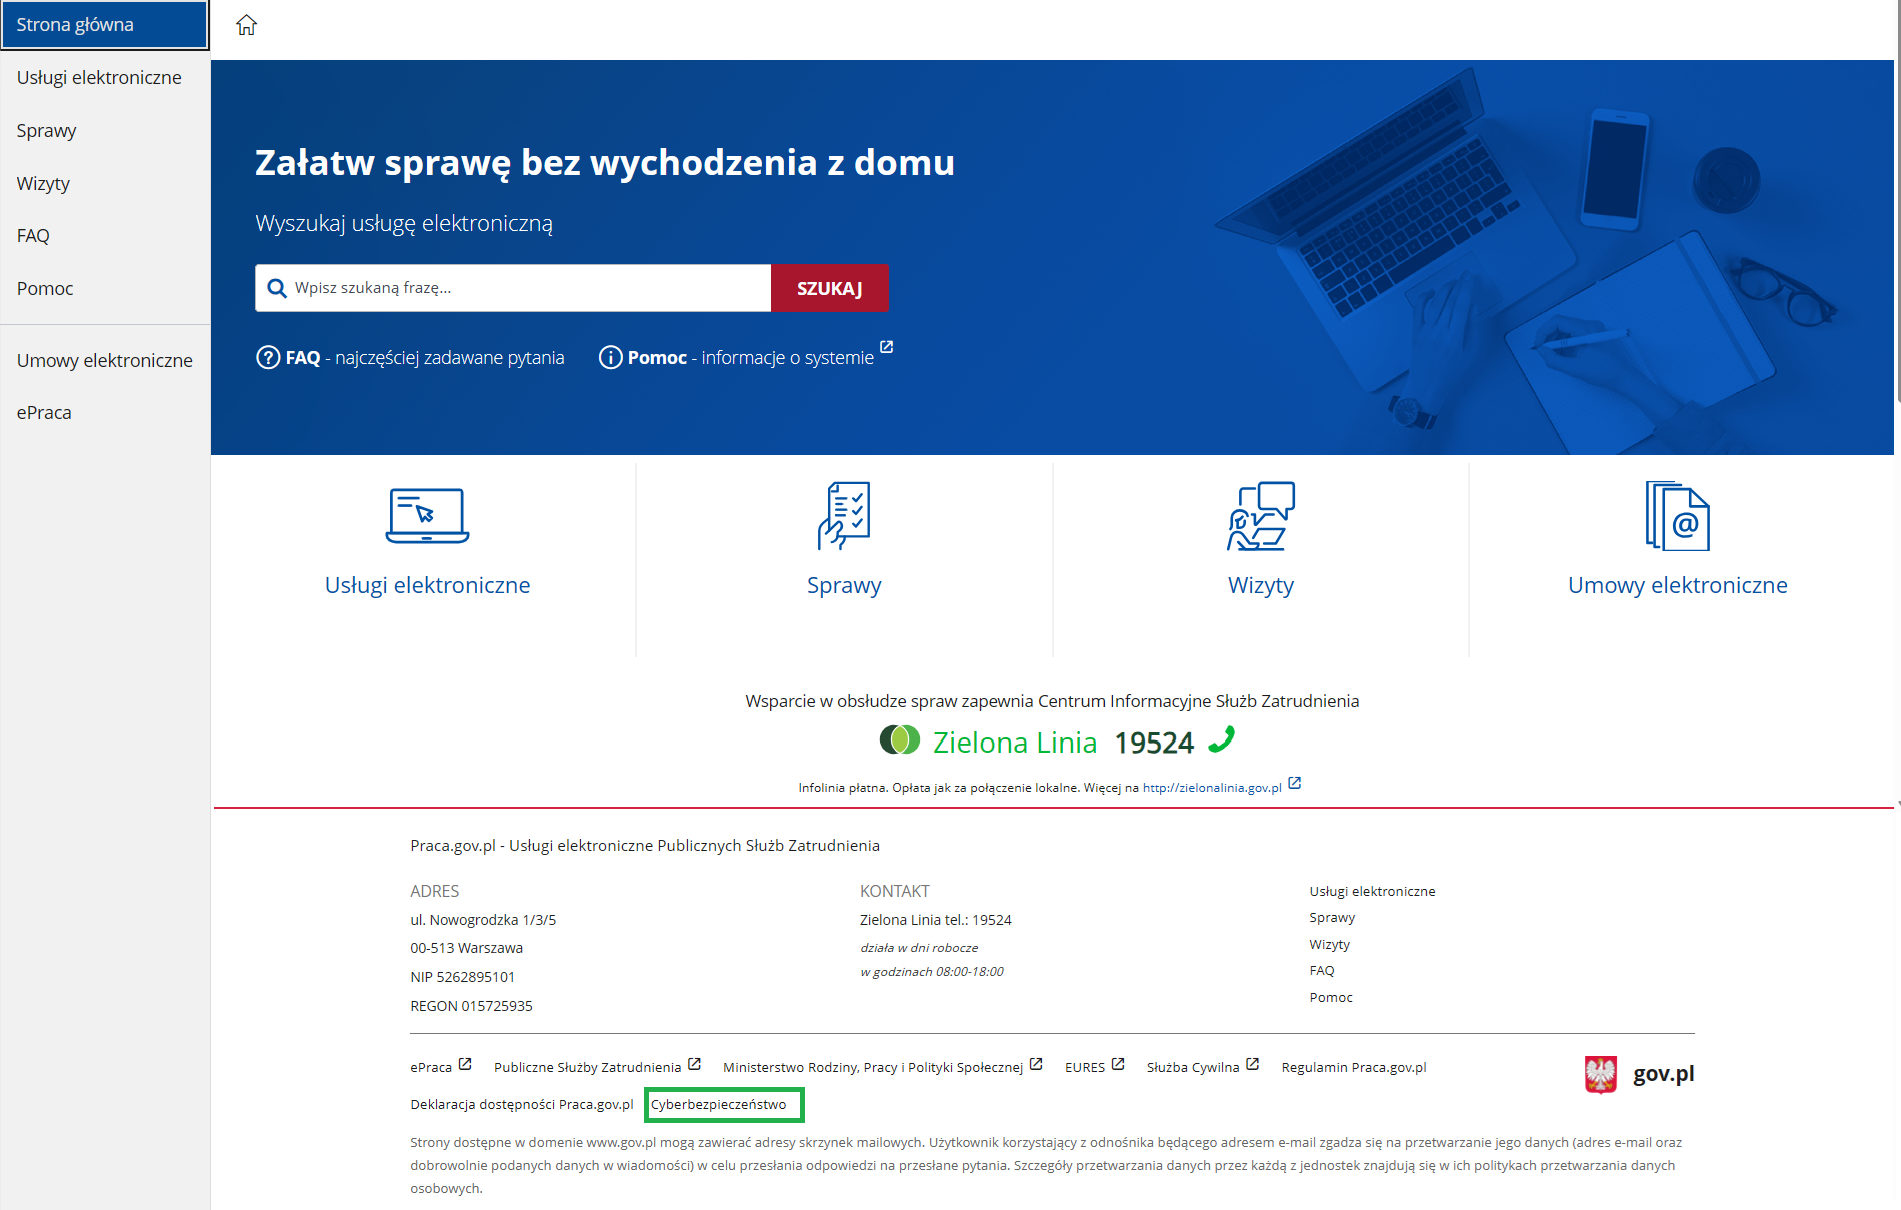Click external icon next to EURES
The width and height of the screenshot is (1901, 1210).
point(1118,1064)
